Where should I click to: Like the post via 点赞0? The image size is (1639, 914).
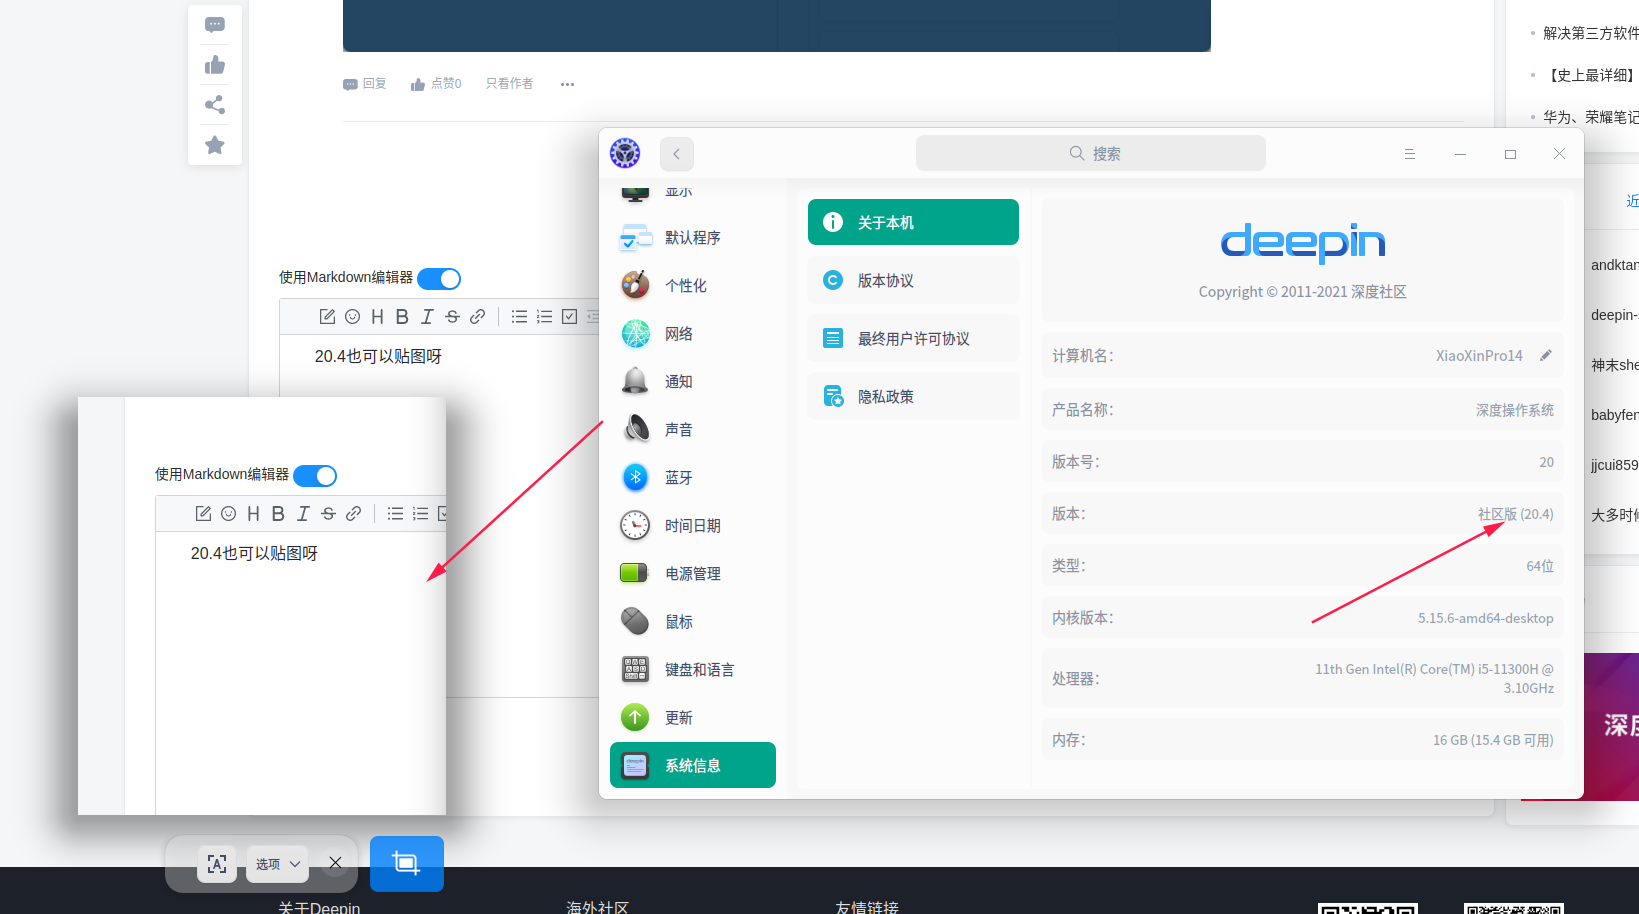pos(436,84)
